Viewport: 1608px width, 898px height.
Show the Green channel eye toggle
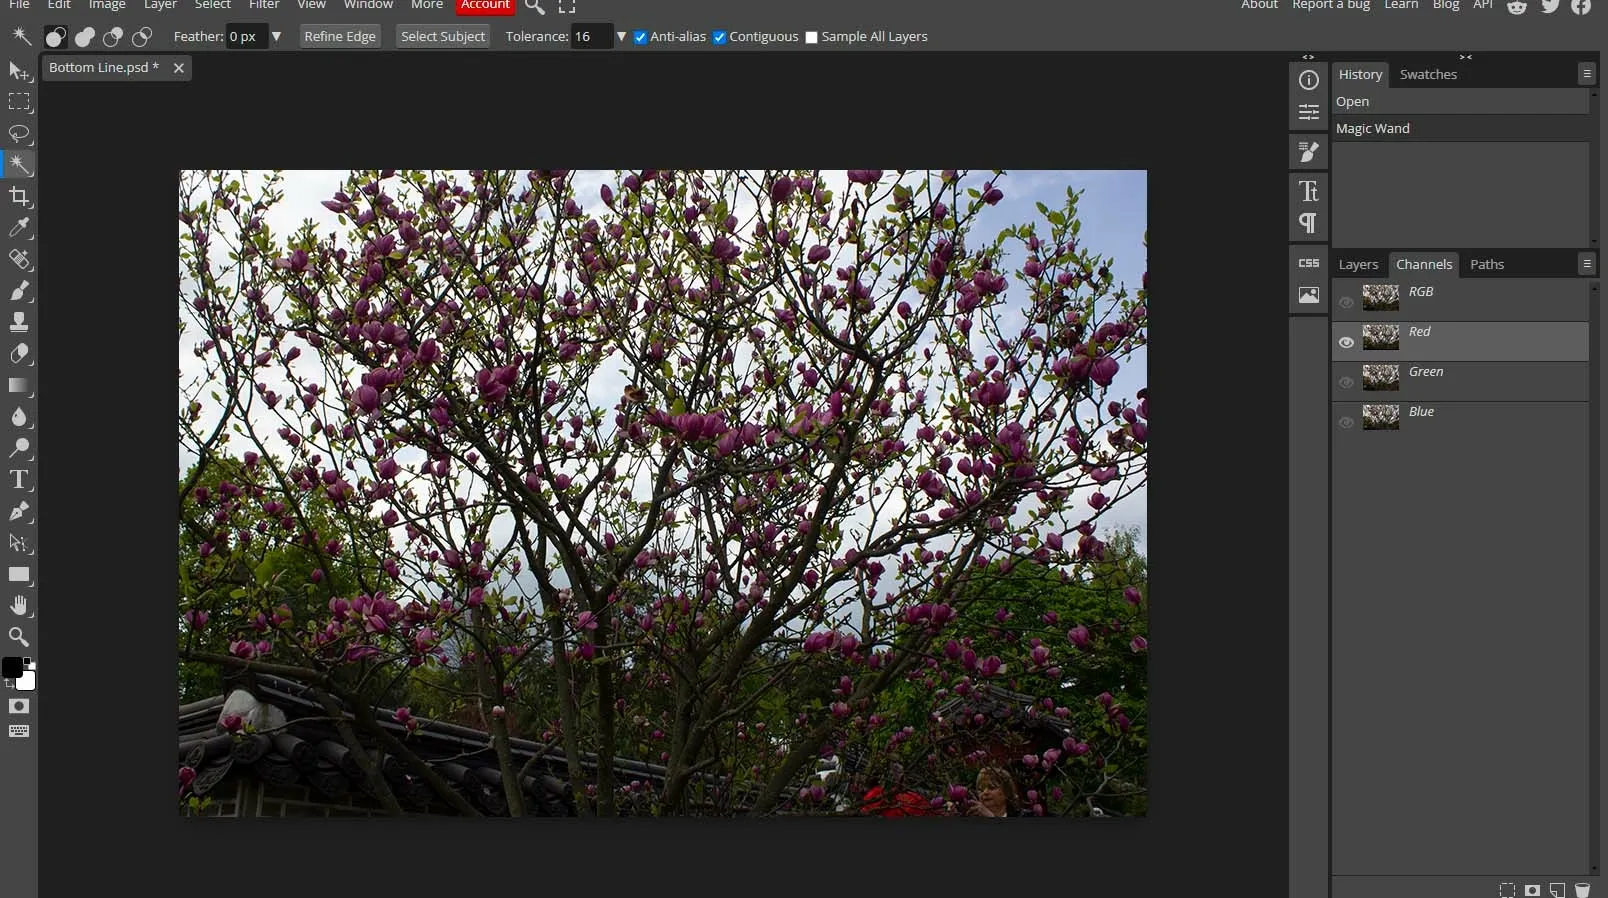(x=1346, y=382)
